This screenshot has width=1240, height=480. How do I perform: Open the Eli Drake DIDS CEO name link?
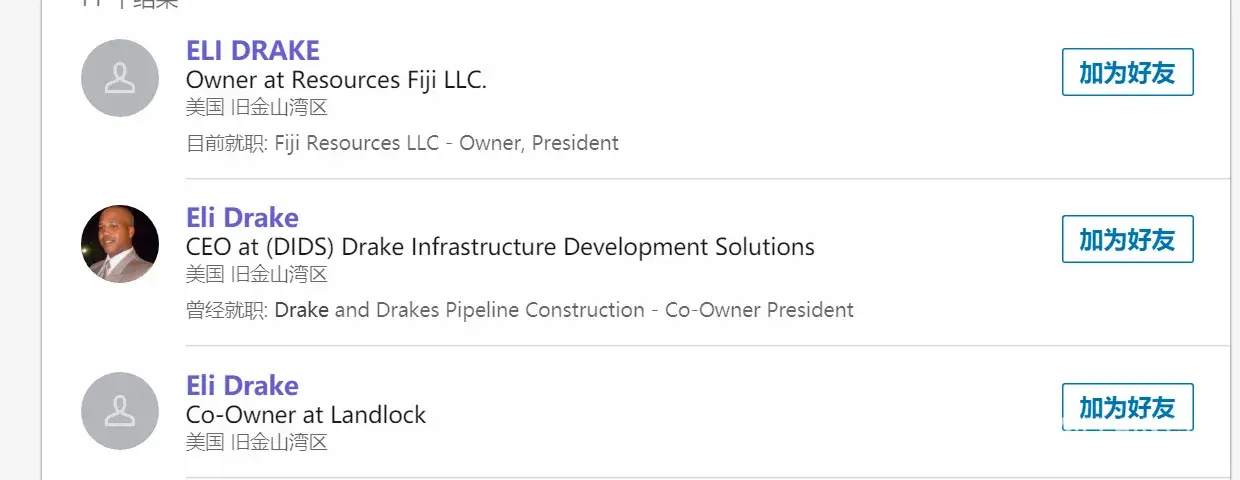(x=242, y=218)
